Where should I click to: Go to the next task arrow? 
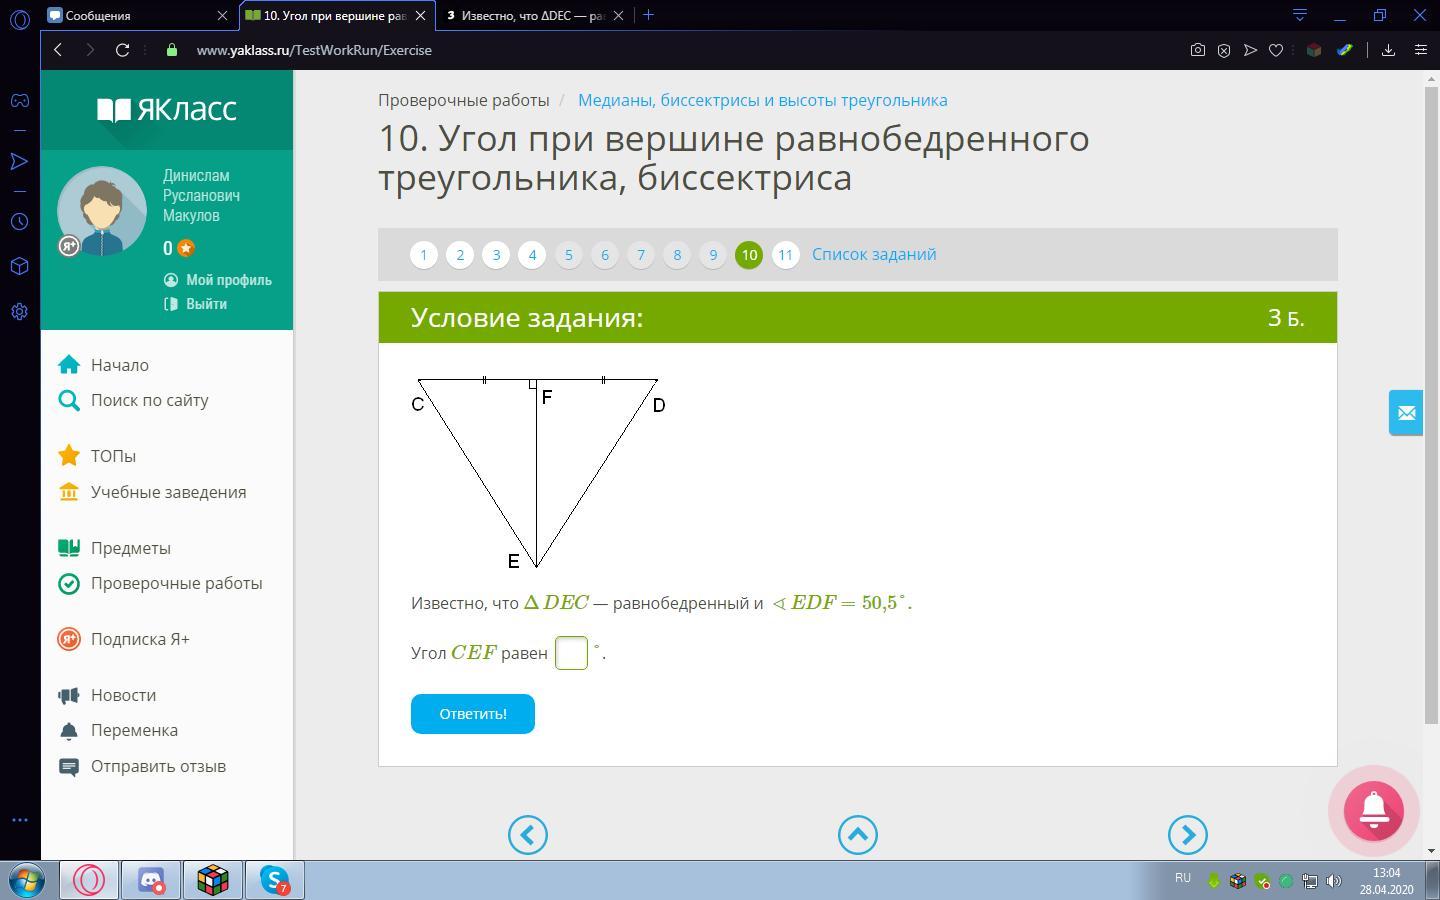(x=1187, y=835)
